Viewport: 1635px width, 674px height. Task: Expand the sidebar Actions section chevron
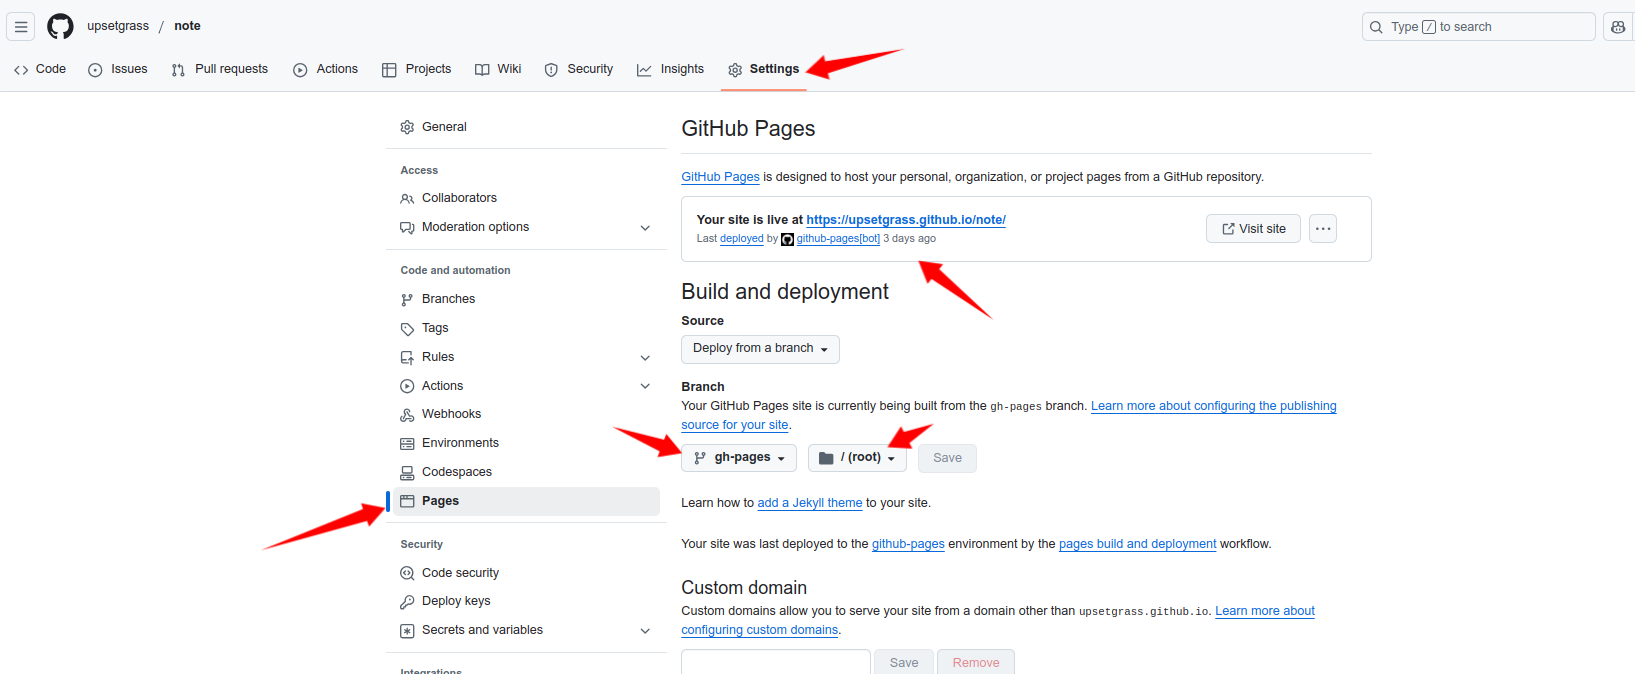click(645, 386)
